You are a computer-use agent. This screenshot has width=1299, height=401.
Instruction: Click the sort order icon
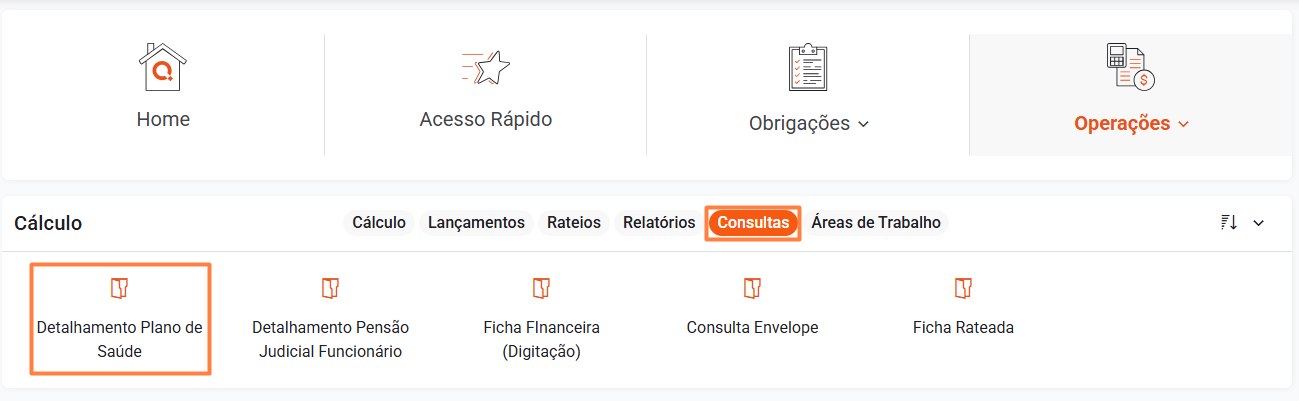coord(1230,223)
